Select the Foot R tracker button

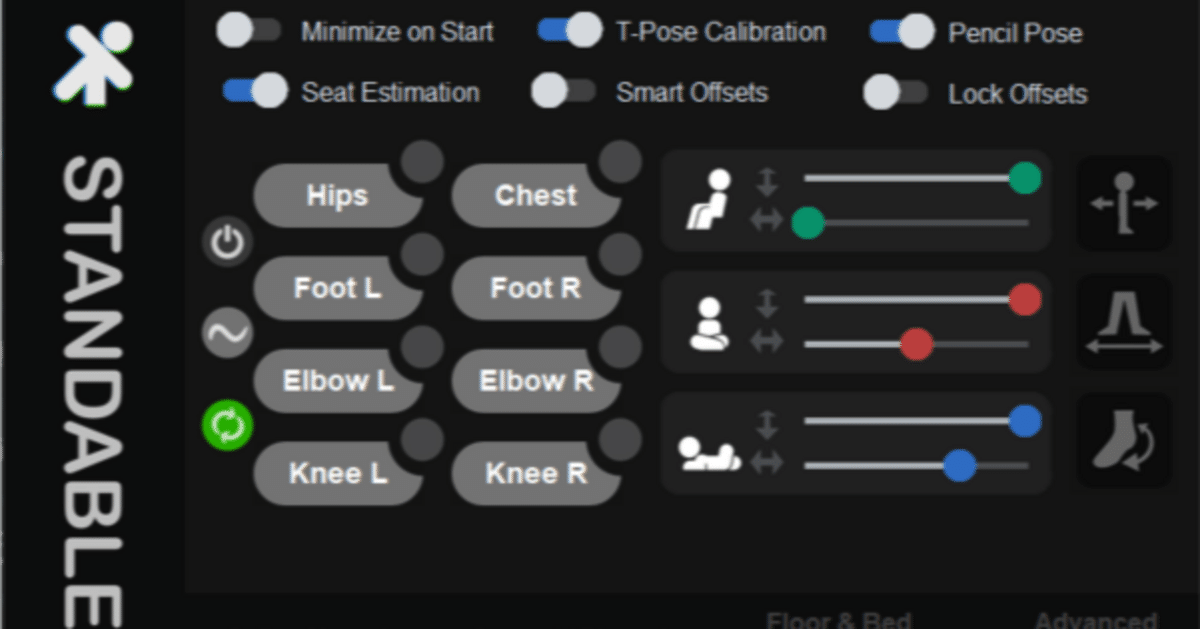[535, 289]
